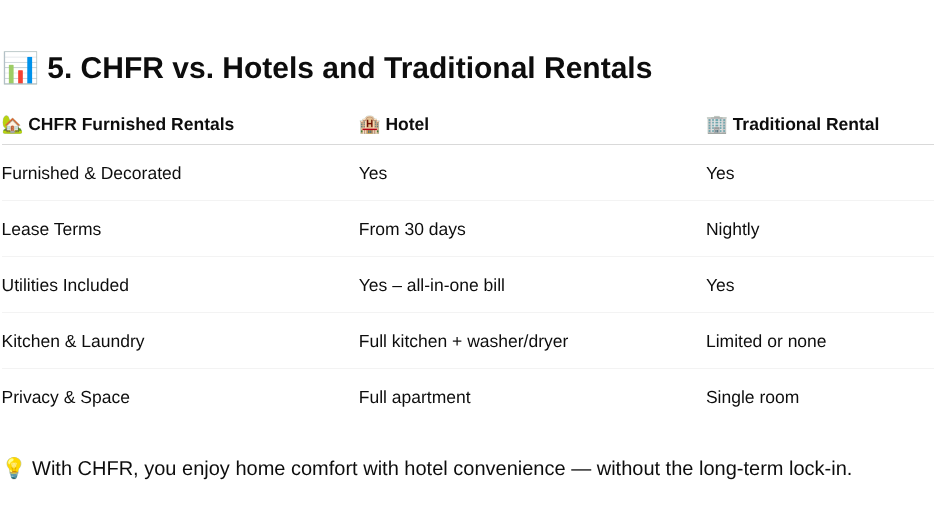Click the 'Full kitchen + washer/dryer' cell

(463, 341)
